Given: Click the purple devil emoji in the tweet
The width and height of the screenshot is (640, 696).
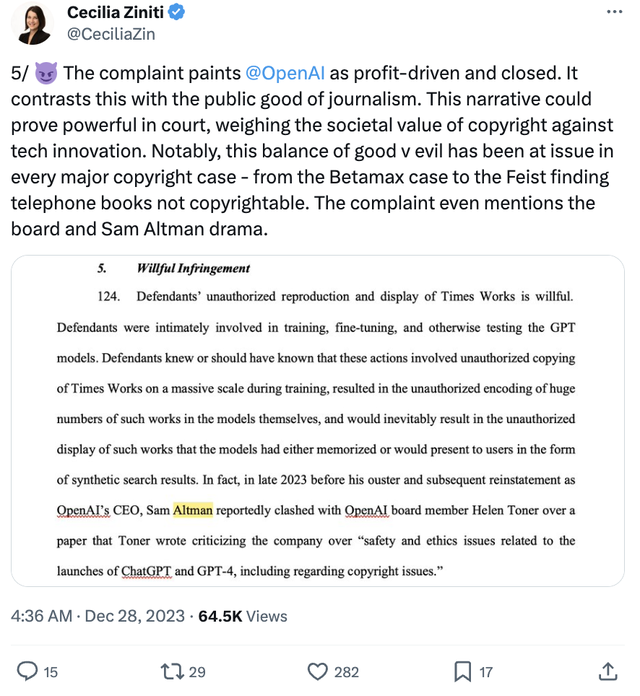Looking at the screenshot, I should [45, 74].
